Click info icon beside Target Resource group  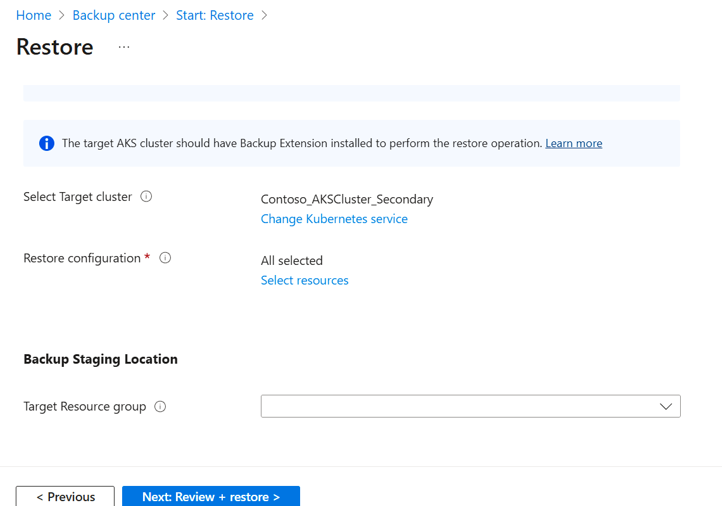[x=160, y=407]
